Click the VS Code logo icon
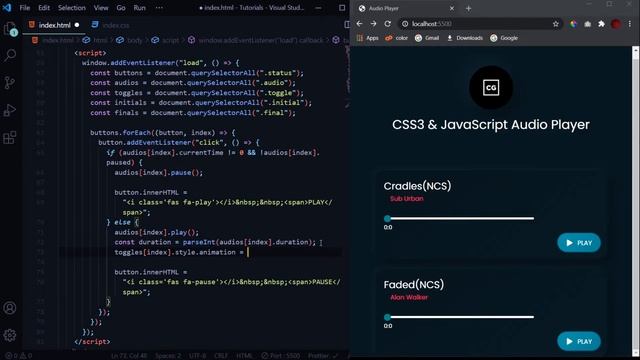640x360 pixels. [7, 7]
